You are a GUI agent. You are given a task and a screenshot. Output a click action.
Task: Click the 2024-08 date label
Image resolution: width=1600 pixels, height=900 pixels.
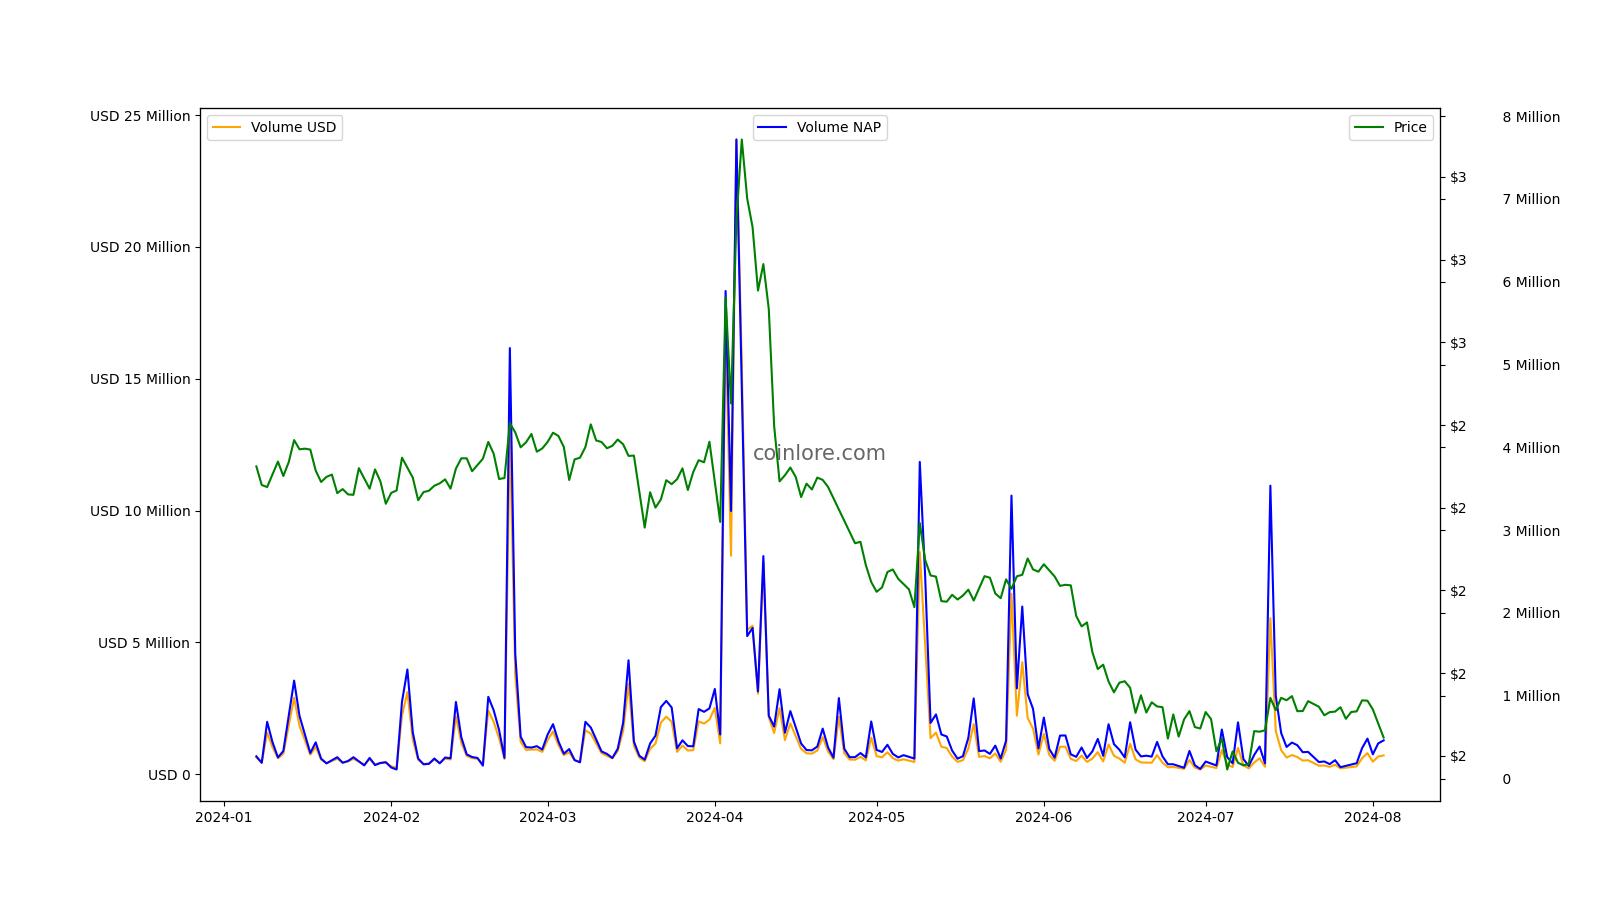coord(1373,817)
